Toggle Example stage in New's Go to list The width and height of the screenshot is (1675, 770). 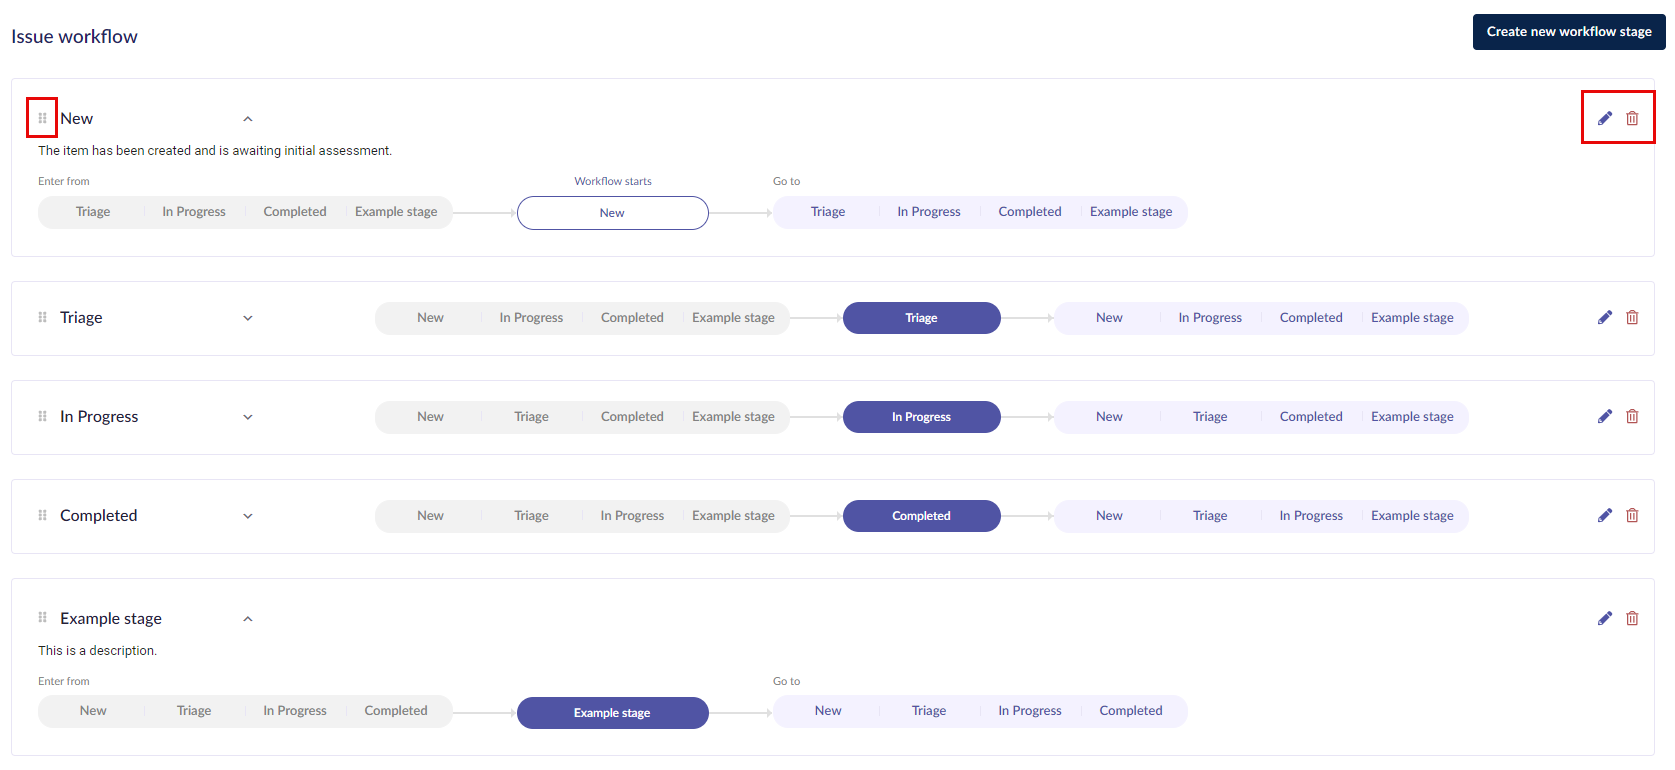click(1131, 212)
